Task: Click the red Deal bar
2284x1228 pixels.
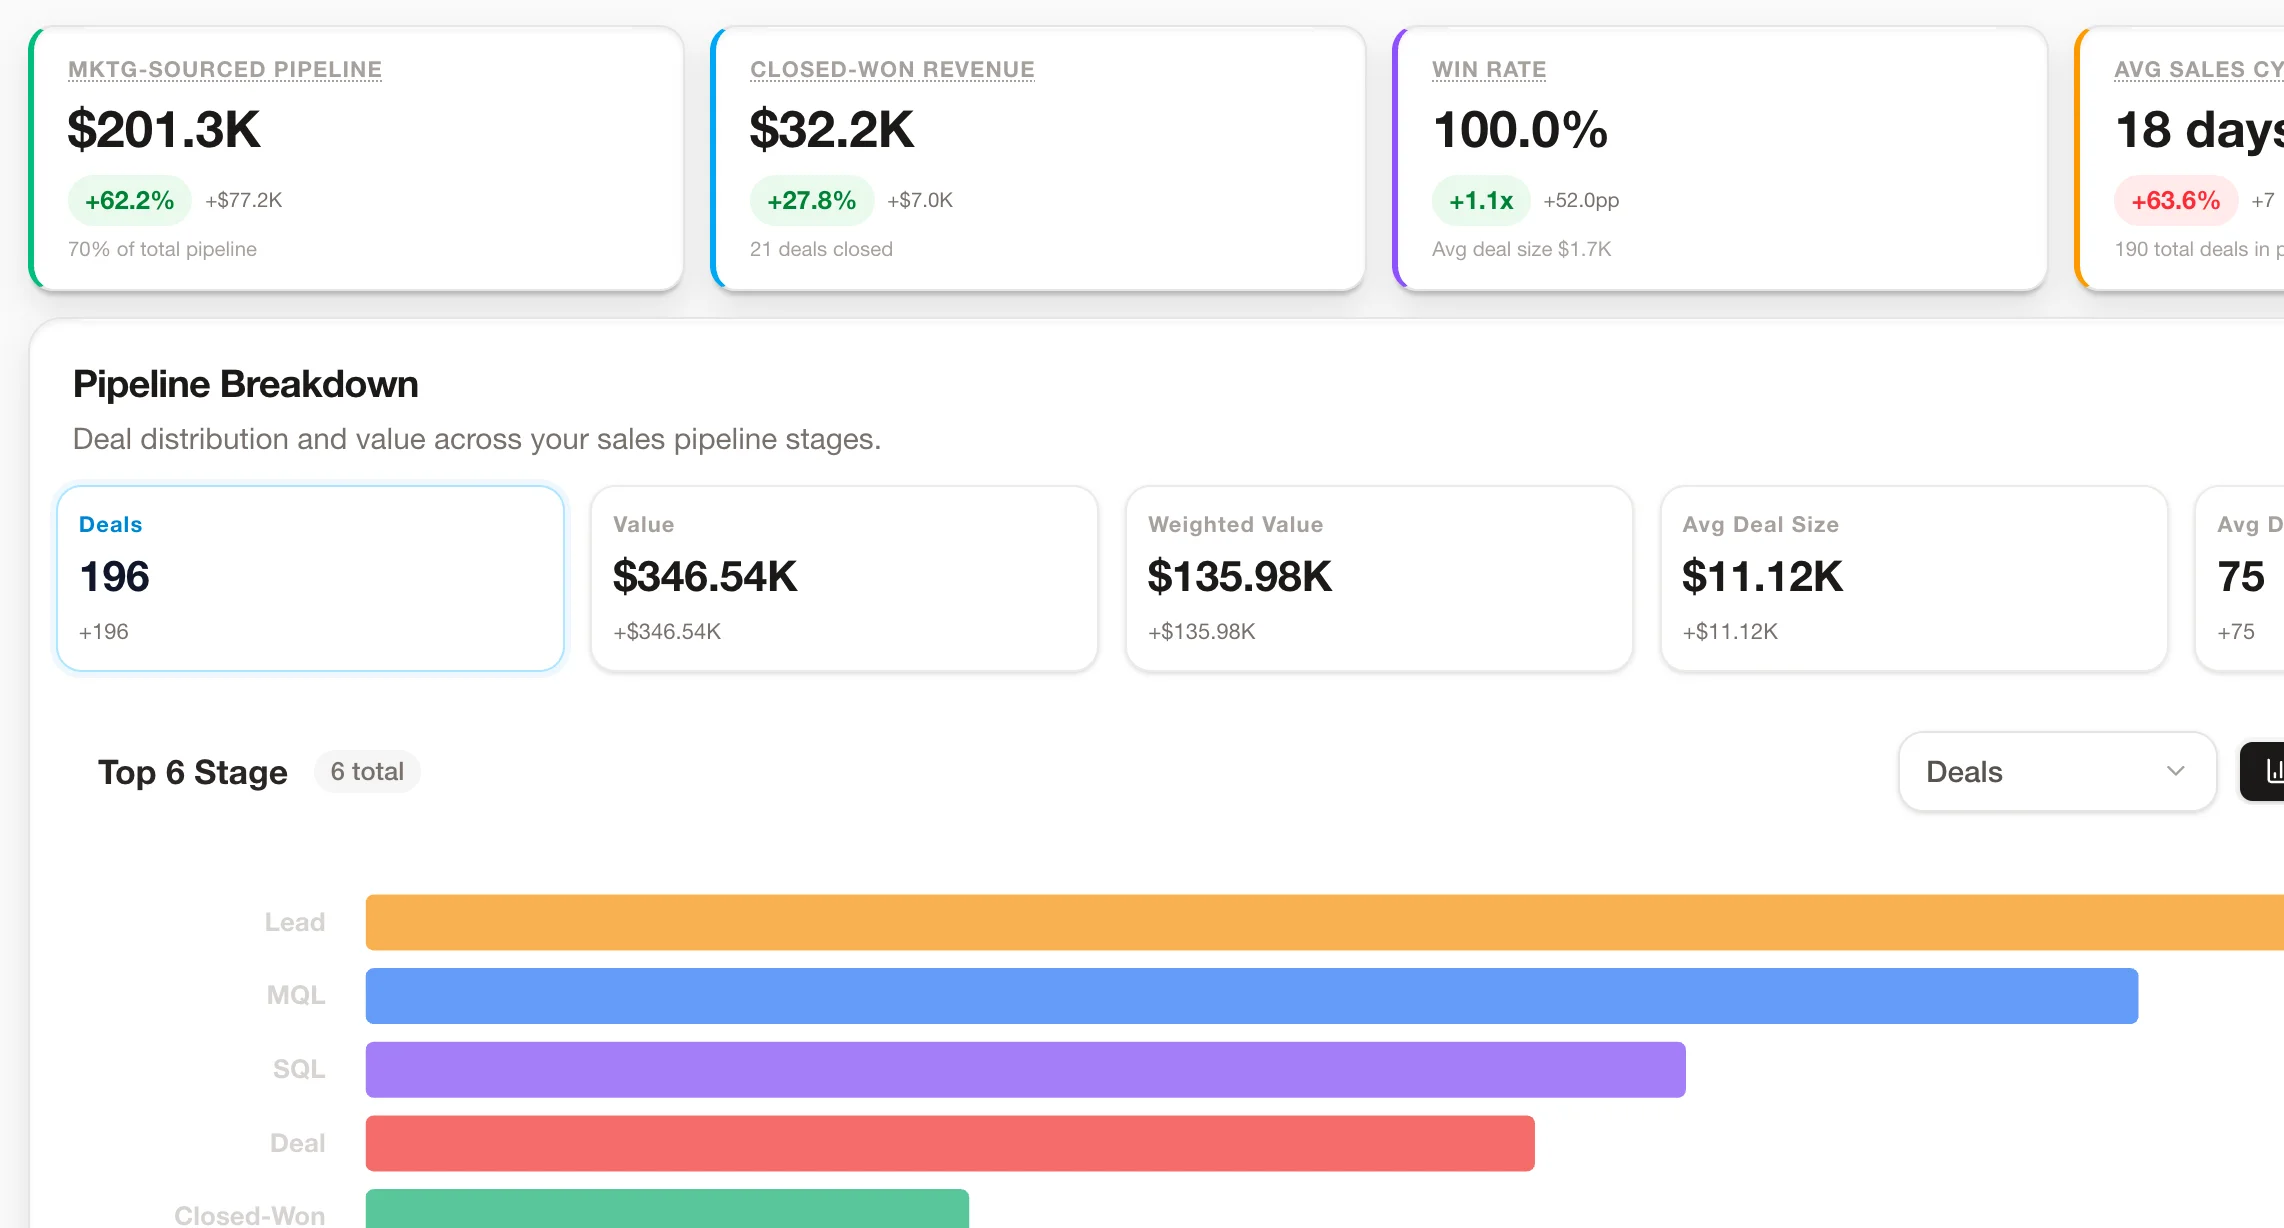Action: 950,1143
